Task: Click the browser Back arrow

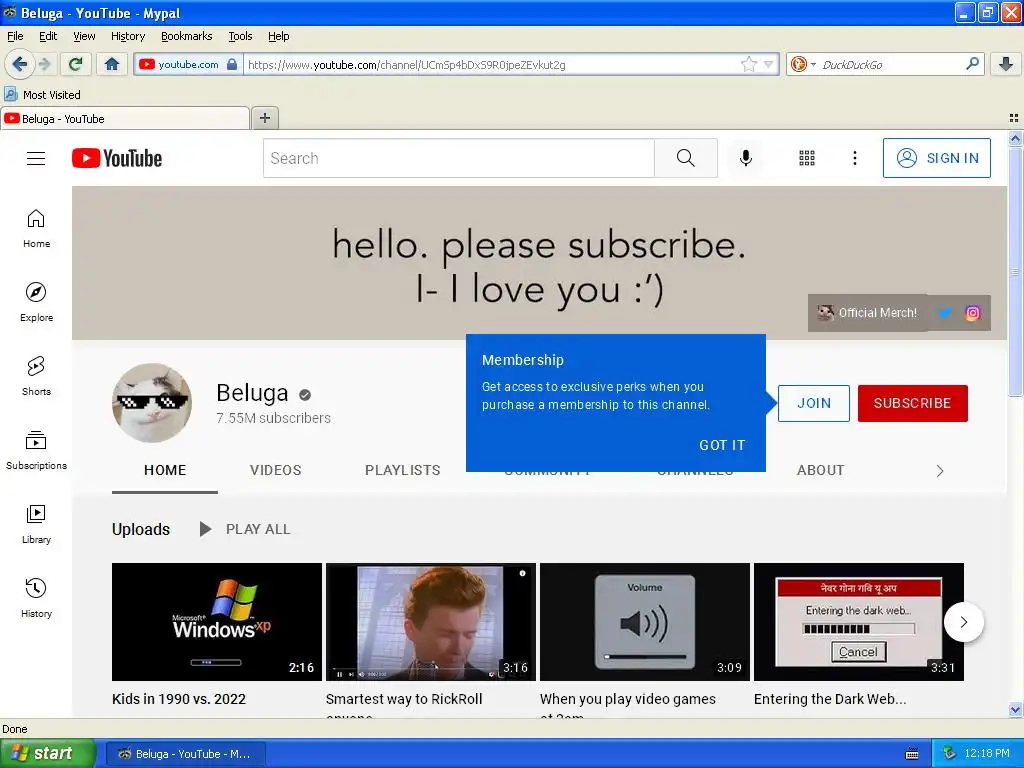Action: pyautogui.click(x=20, y=64)
